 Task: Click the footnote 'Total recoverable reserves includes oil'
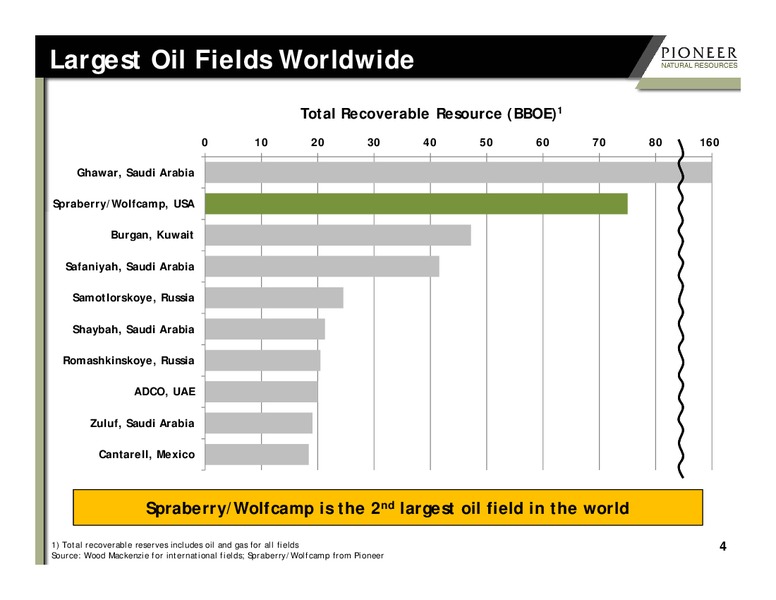tap(175, 545)
